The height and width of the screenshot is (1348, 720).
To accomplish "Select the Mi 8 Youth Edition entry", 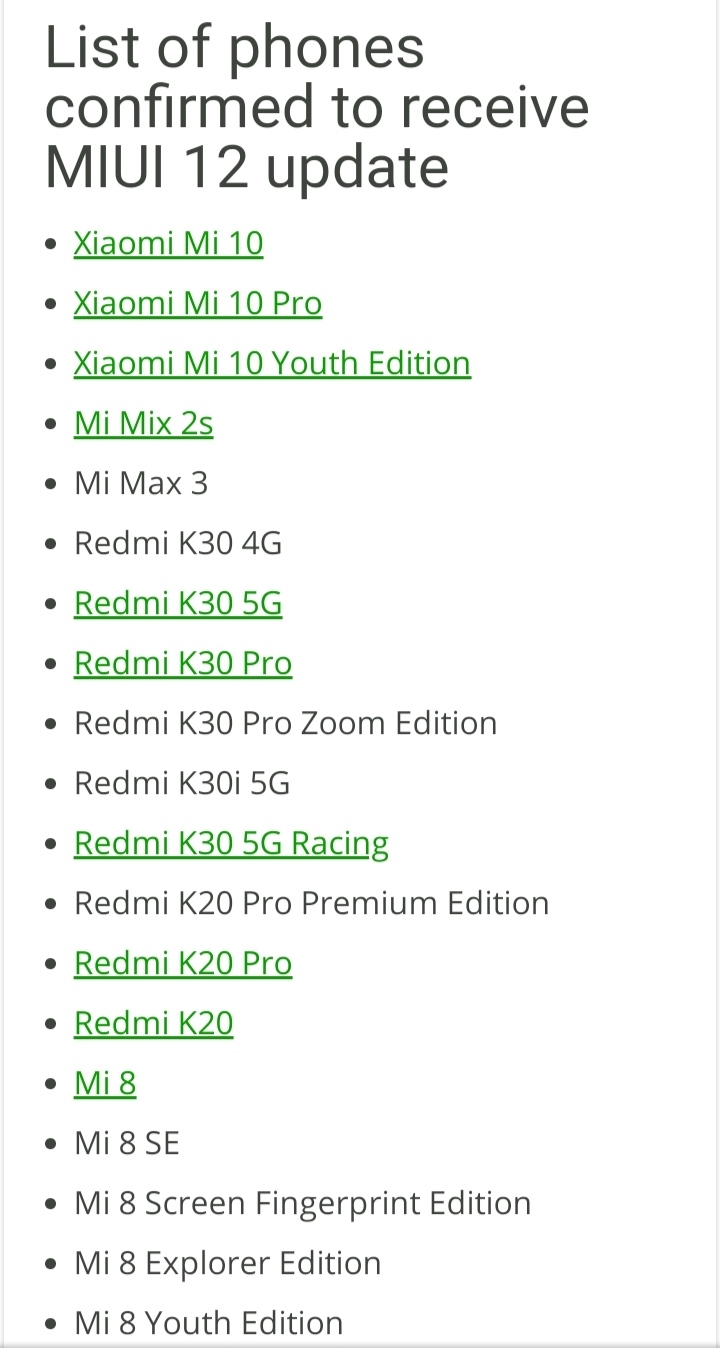I will pyautogui.click(x=208, y=1323).
